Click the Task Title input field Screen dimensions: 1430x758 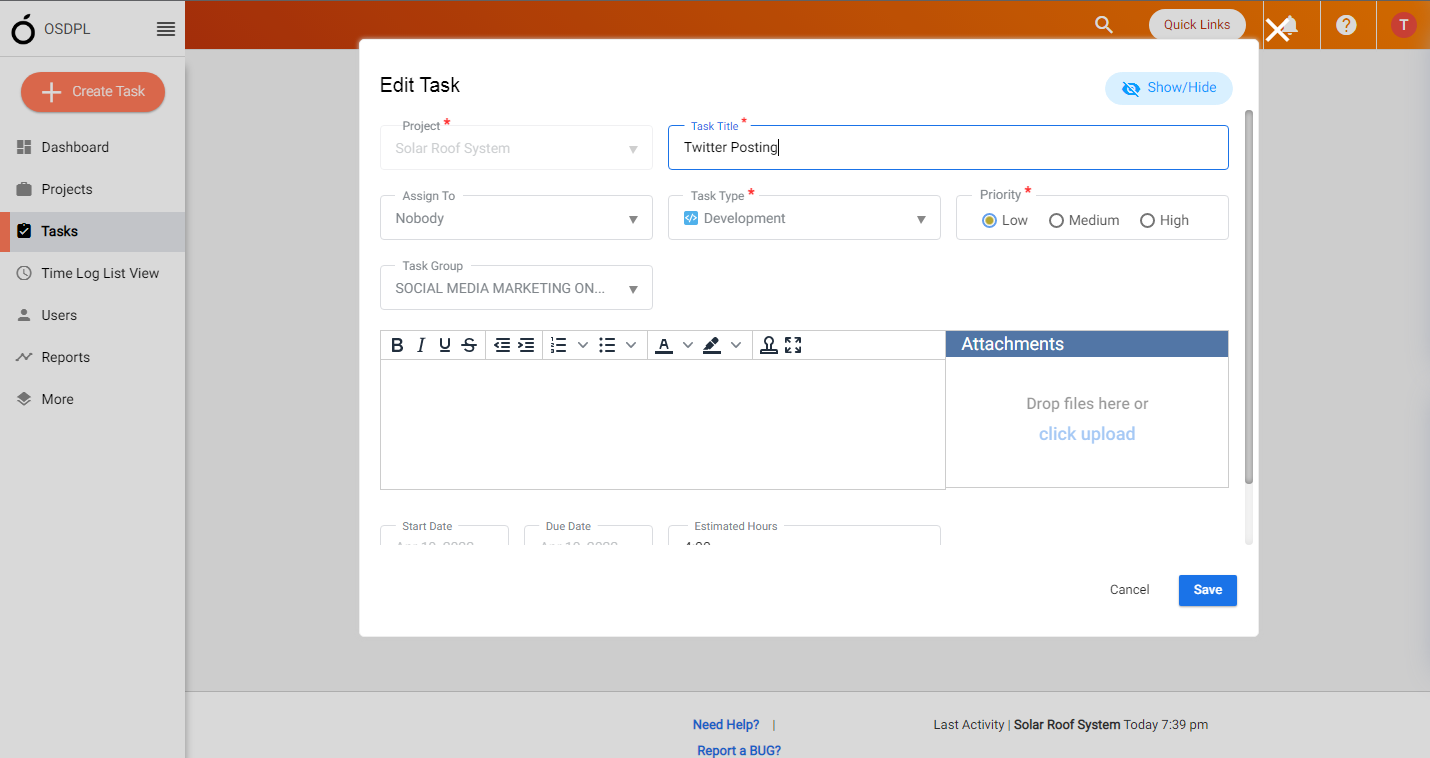pos(947,147)
